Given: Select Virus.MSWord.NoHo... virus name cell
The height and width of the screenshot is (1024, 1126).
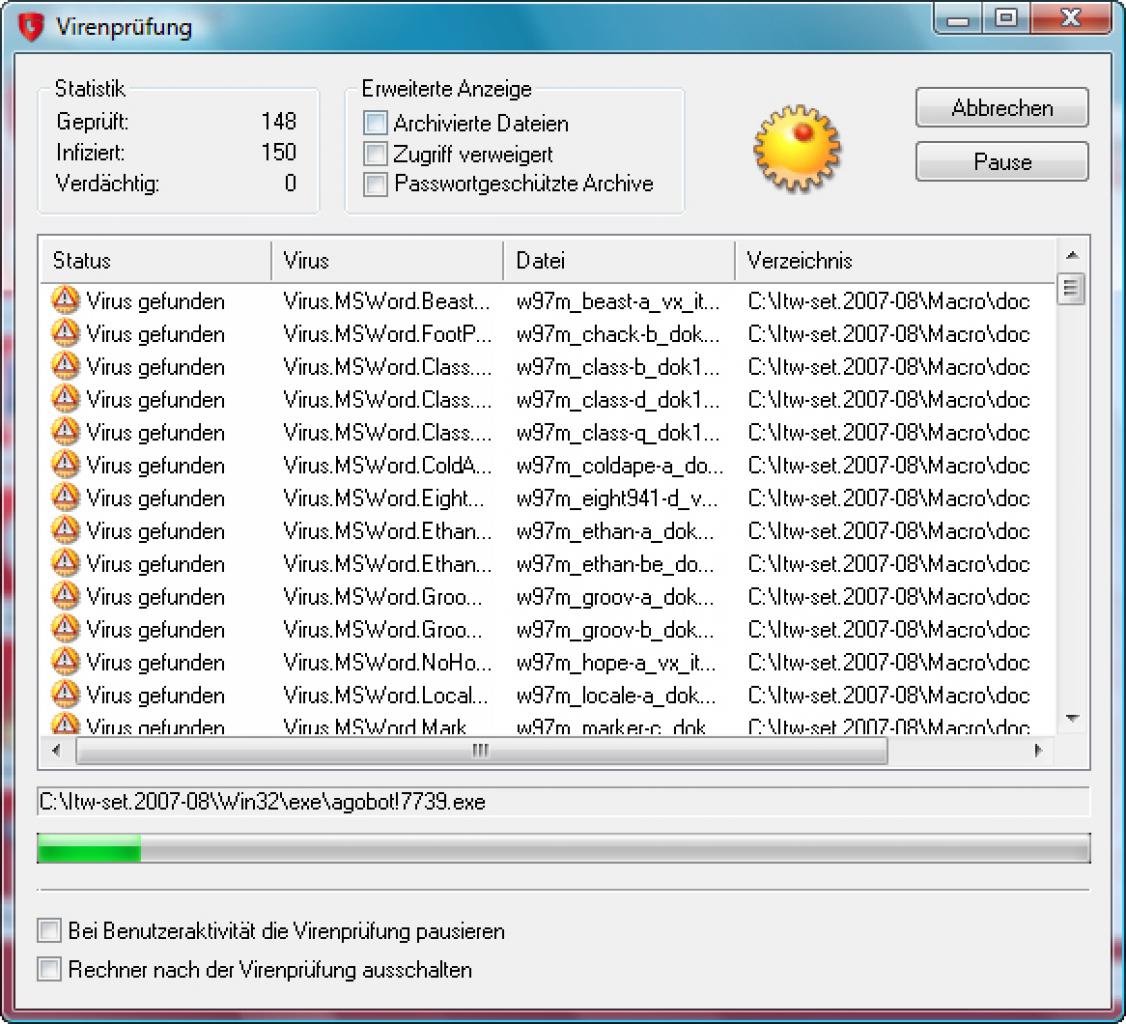Looking at the screenshot, I should click(387, 662).
